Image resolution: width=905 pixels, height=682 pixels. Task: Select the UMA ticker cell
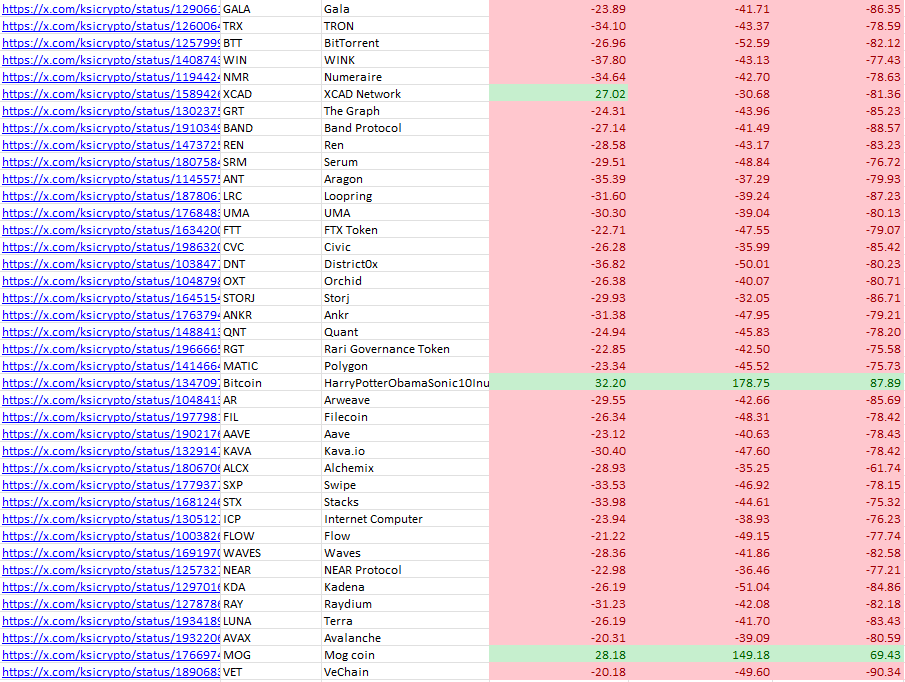[x=271, y=213]
